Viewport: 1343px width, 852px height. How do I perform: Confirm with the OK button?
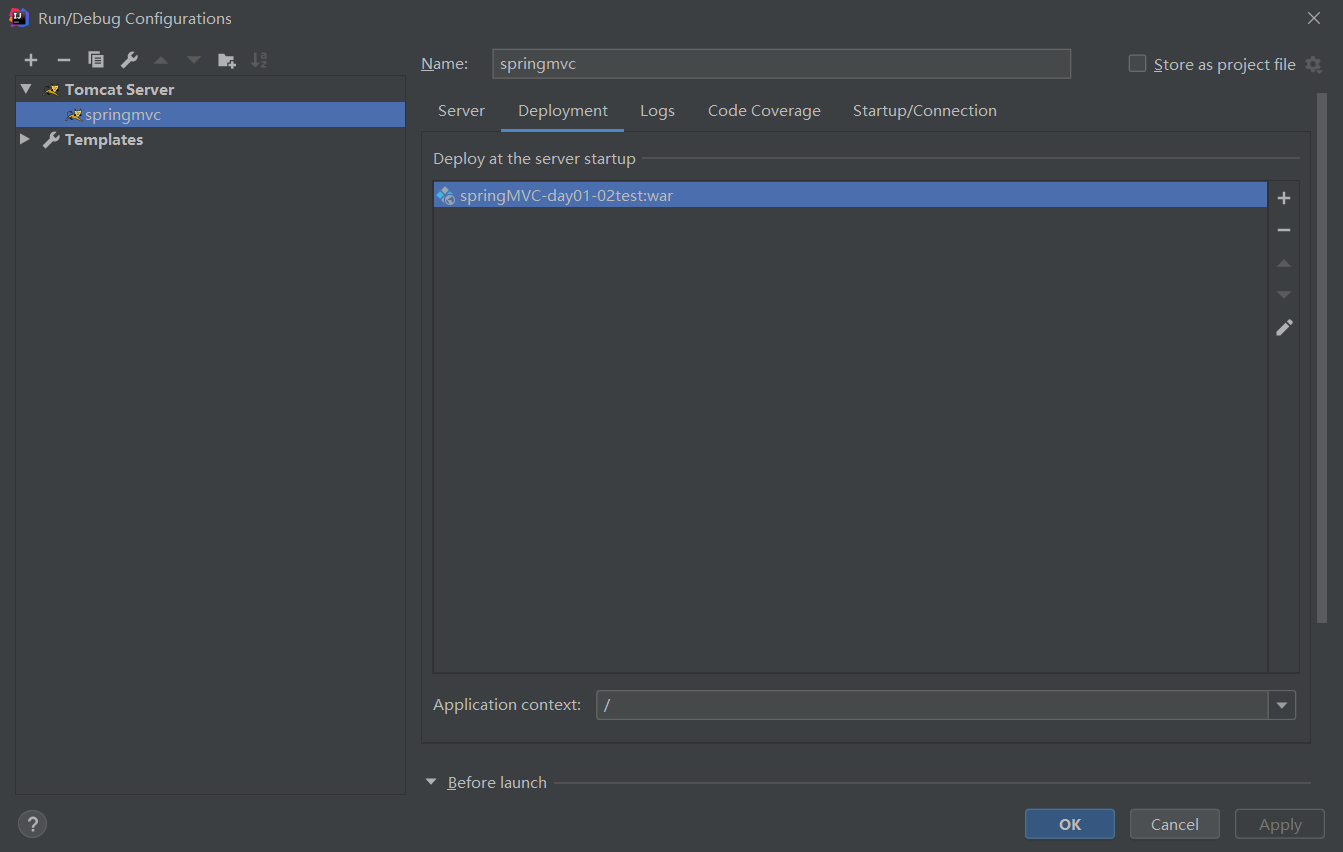coord(1070,824)
